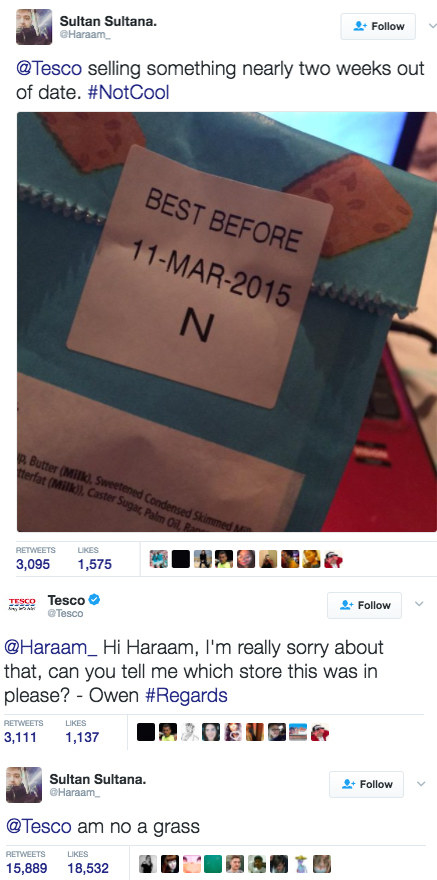Open Sultan Sultana's profile avatar in first tweet
437x880 pixels.
click(x=34, y=27)
